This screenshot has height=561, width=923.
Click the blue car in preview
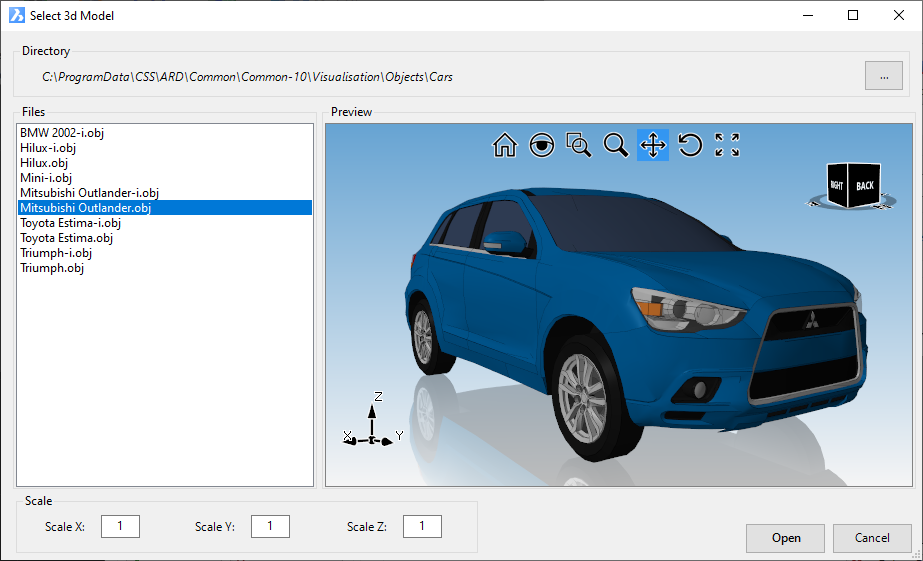636,324
